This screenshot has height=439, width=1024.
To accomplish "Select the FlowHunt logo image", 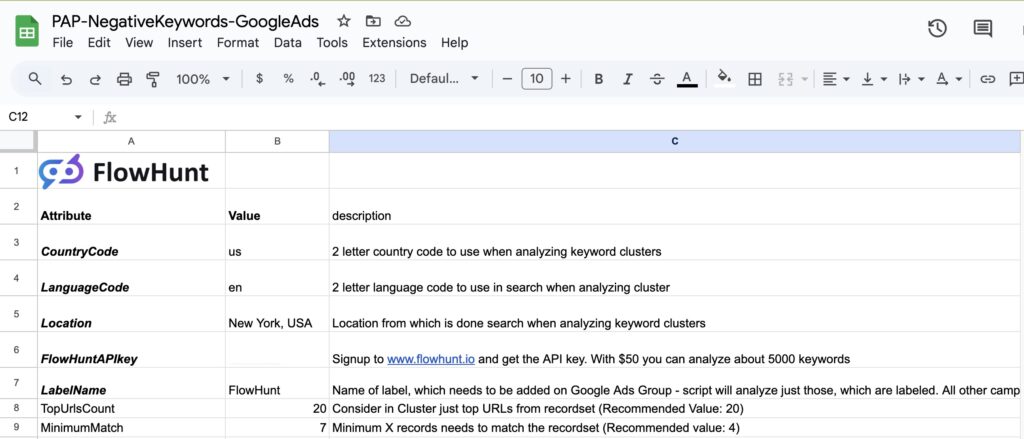I will point(123,171).
